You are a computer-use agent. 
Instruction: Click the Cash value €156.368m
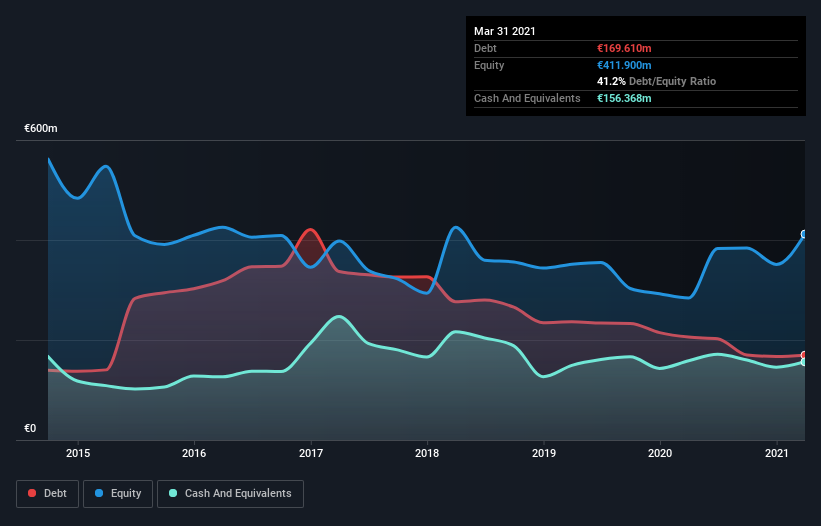pos(624,98)
